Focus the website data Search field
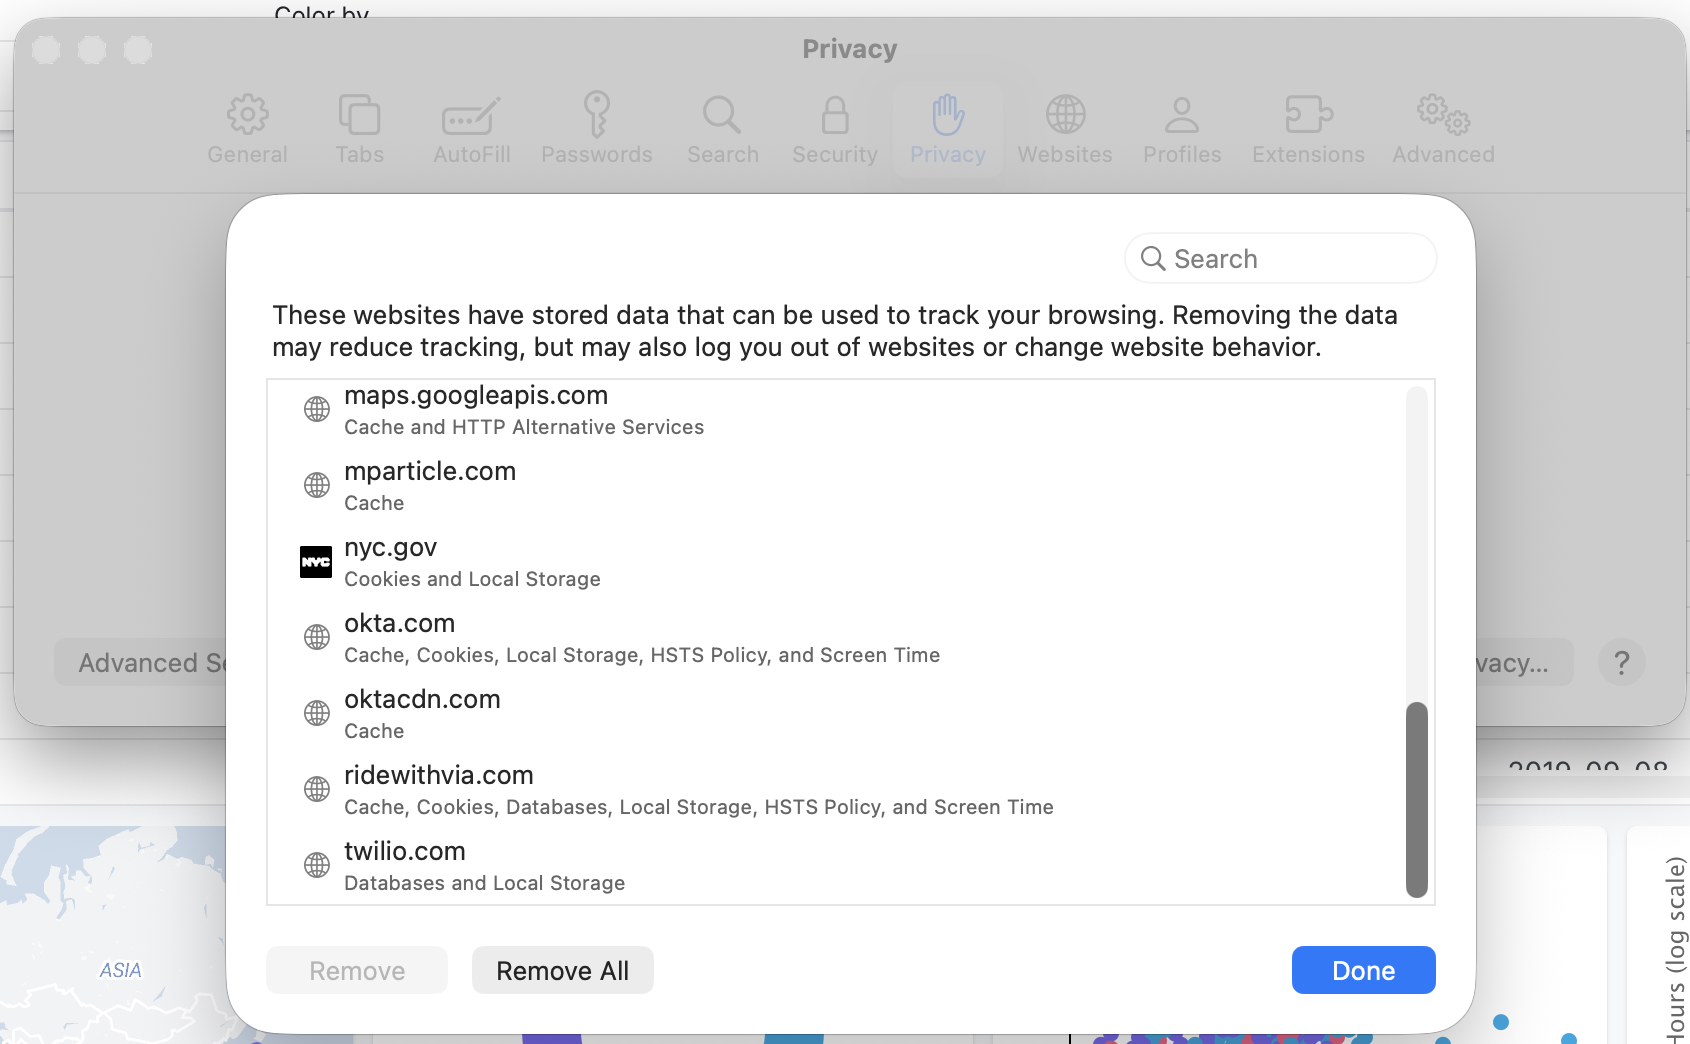 pos(1280,259)
